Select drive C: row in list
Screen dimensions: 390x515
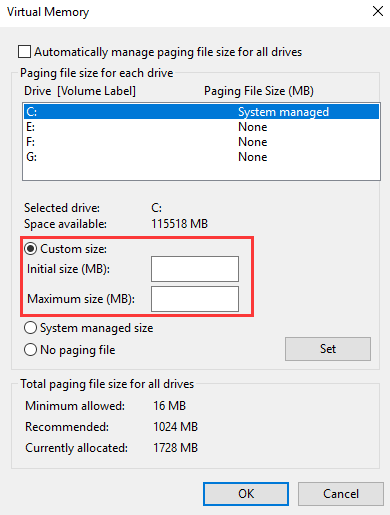coord(201,112)
